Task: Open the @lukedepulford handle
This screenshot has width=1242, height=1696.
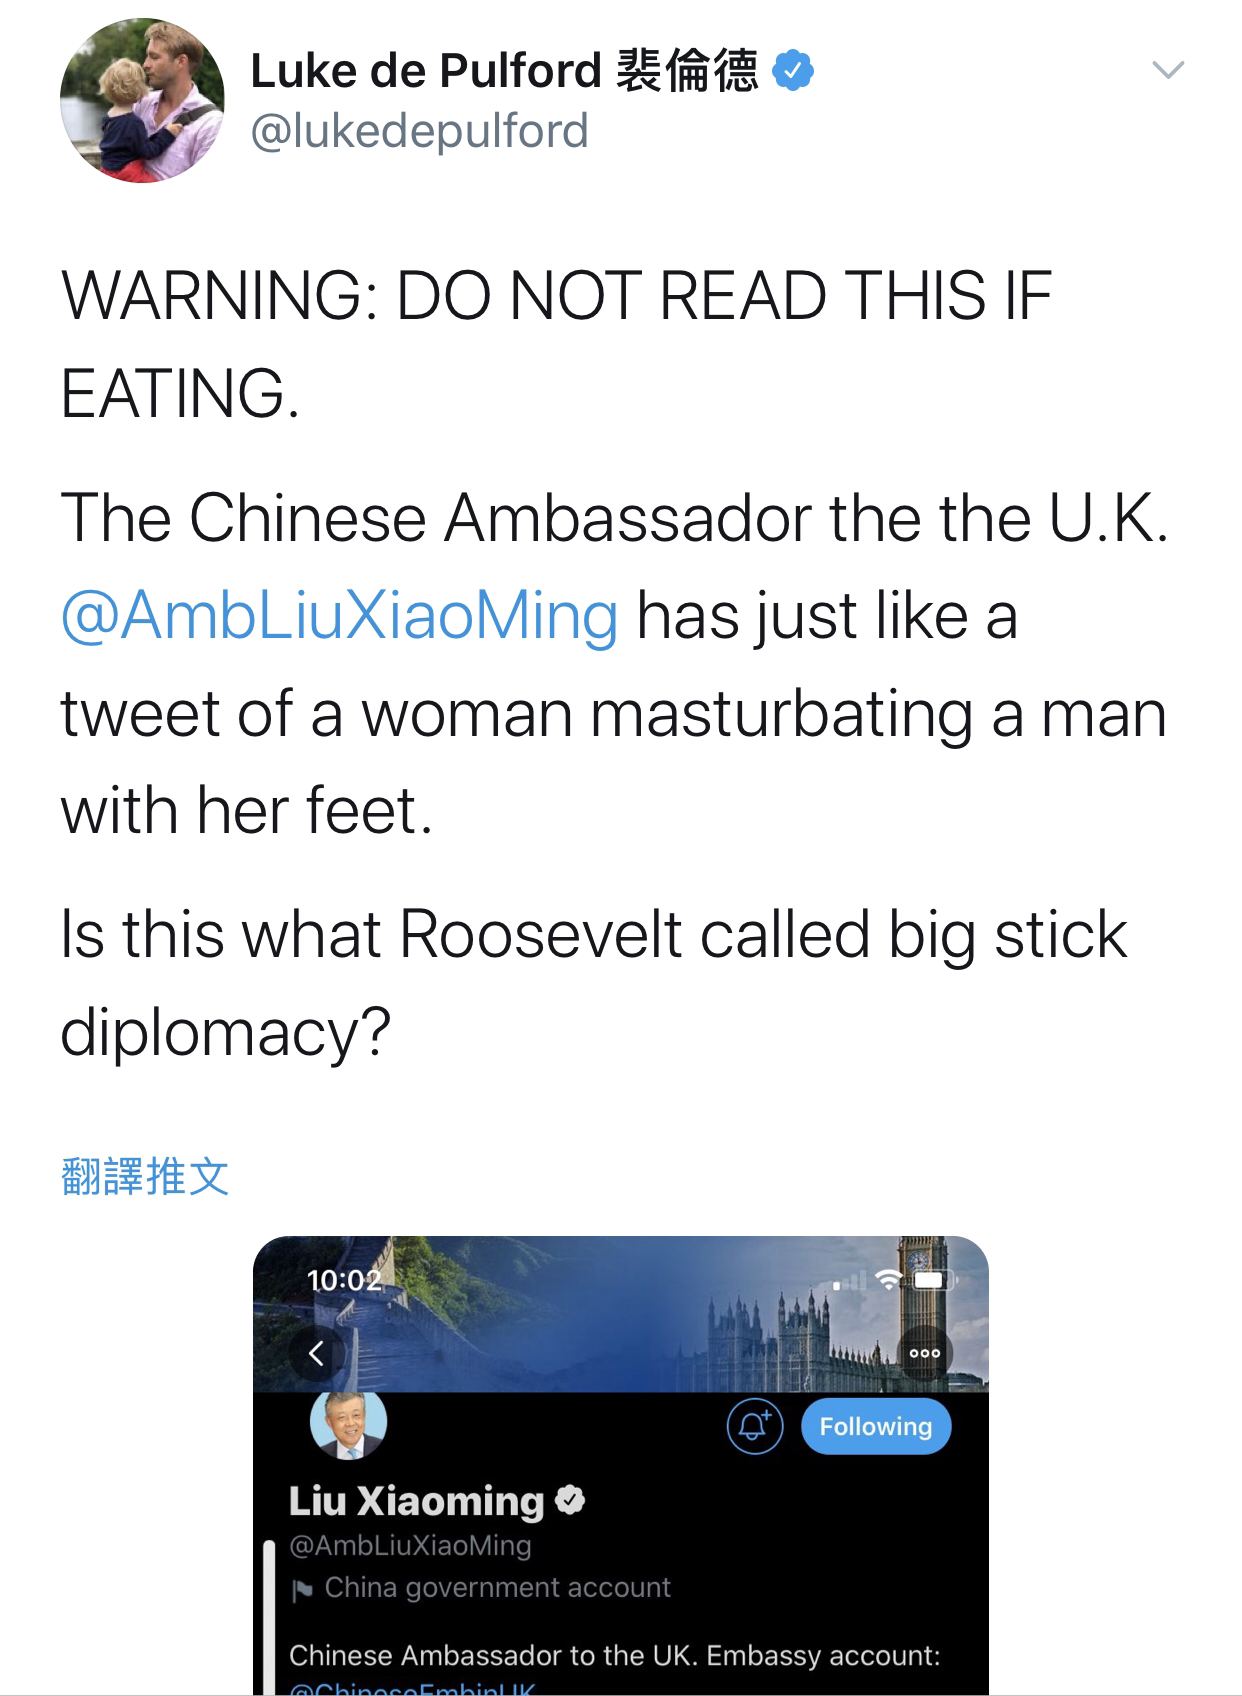Action: [419, 131]
